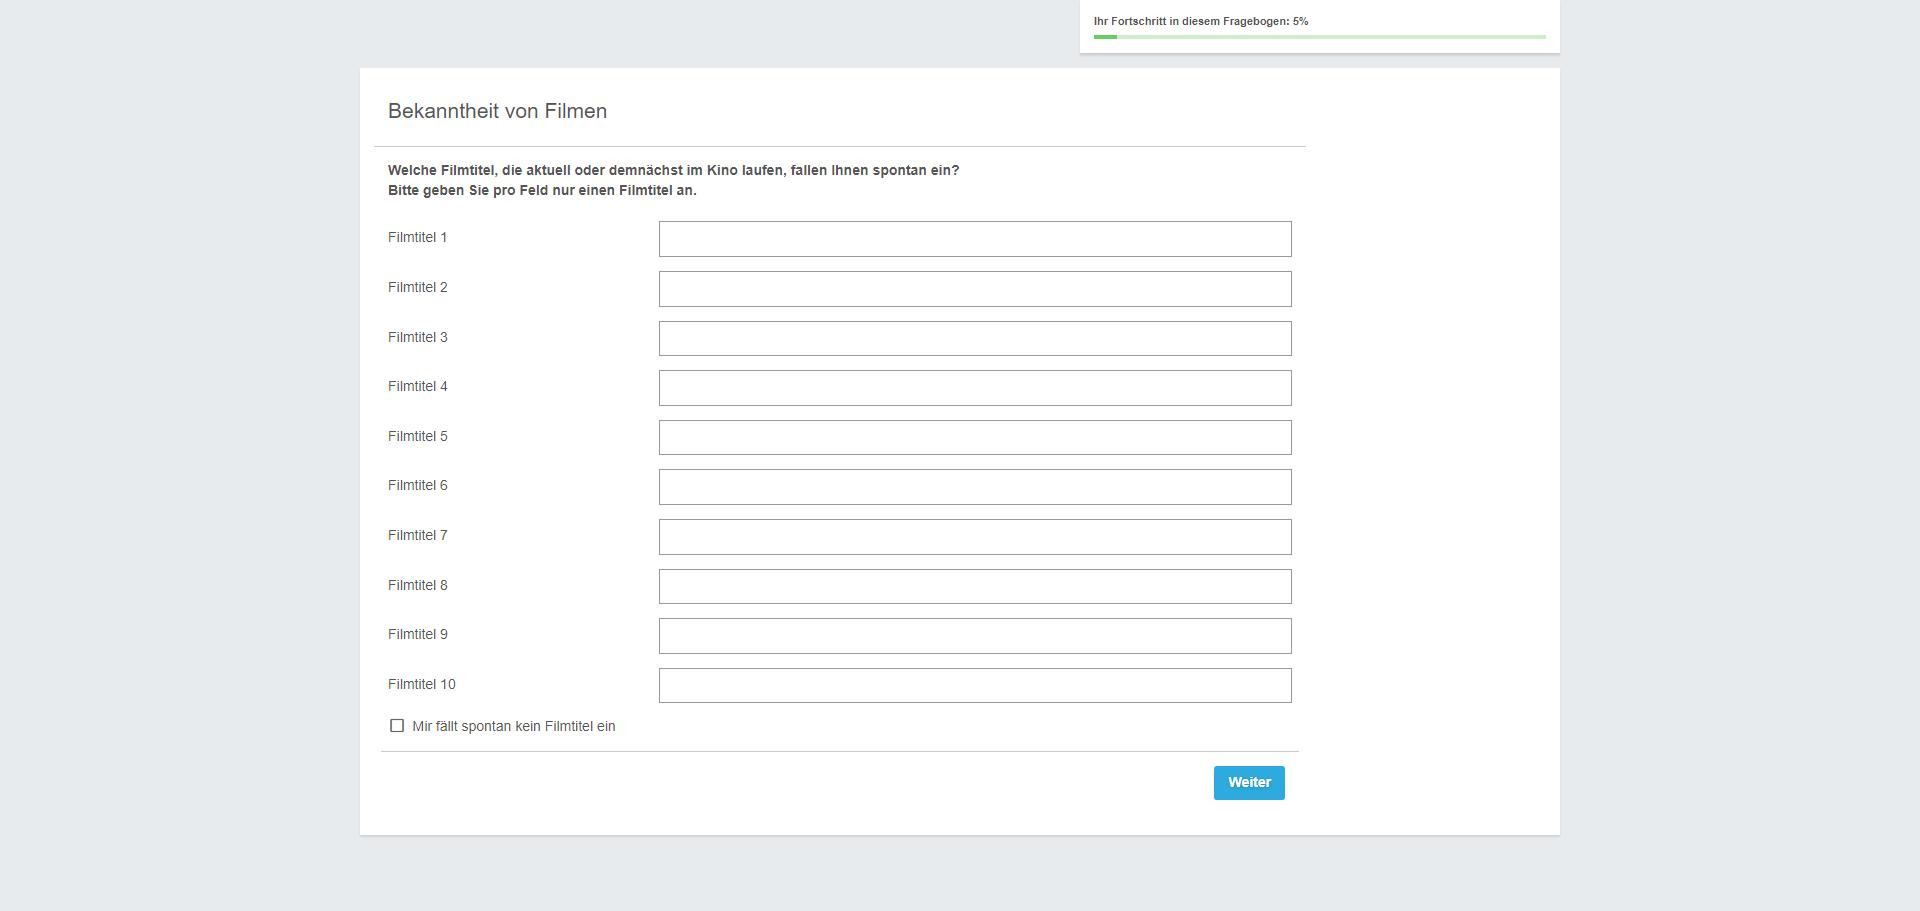This screenshot has height=911, width=1920.
Task: Click the Filmtitel 2 input field
Action: (x=975, y=289)
